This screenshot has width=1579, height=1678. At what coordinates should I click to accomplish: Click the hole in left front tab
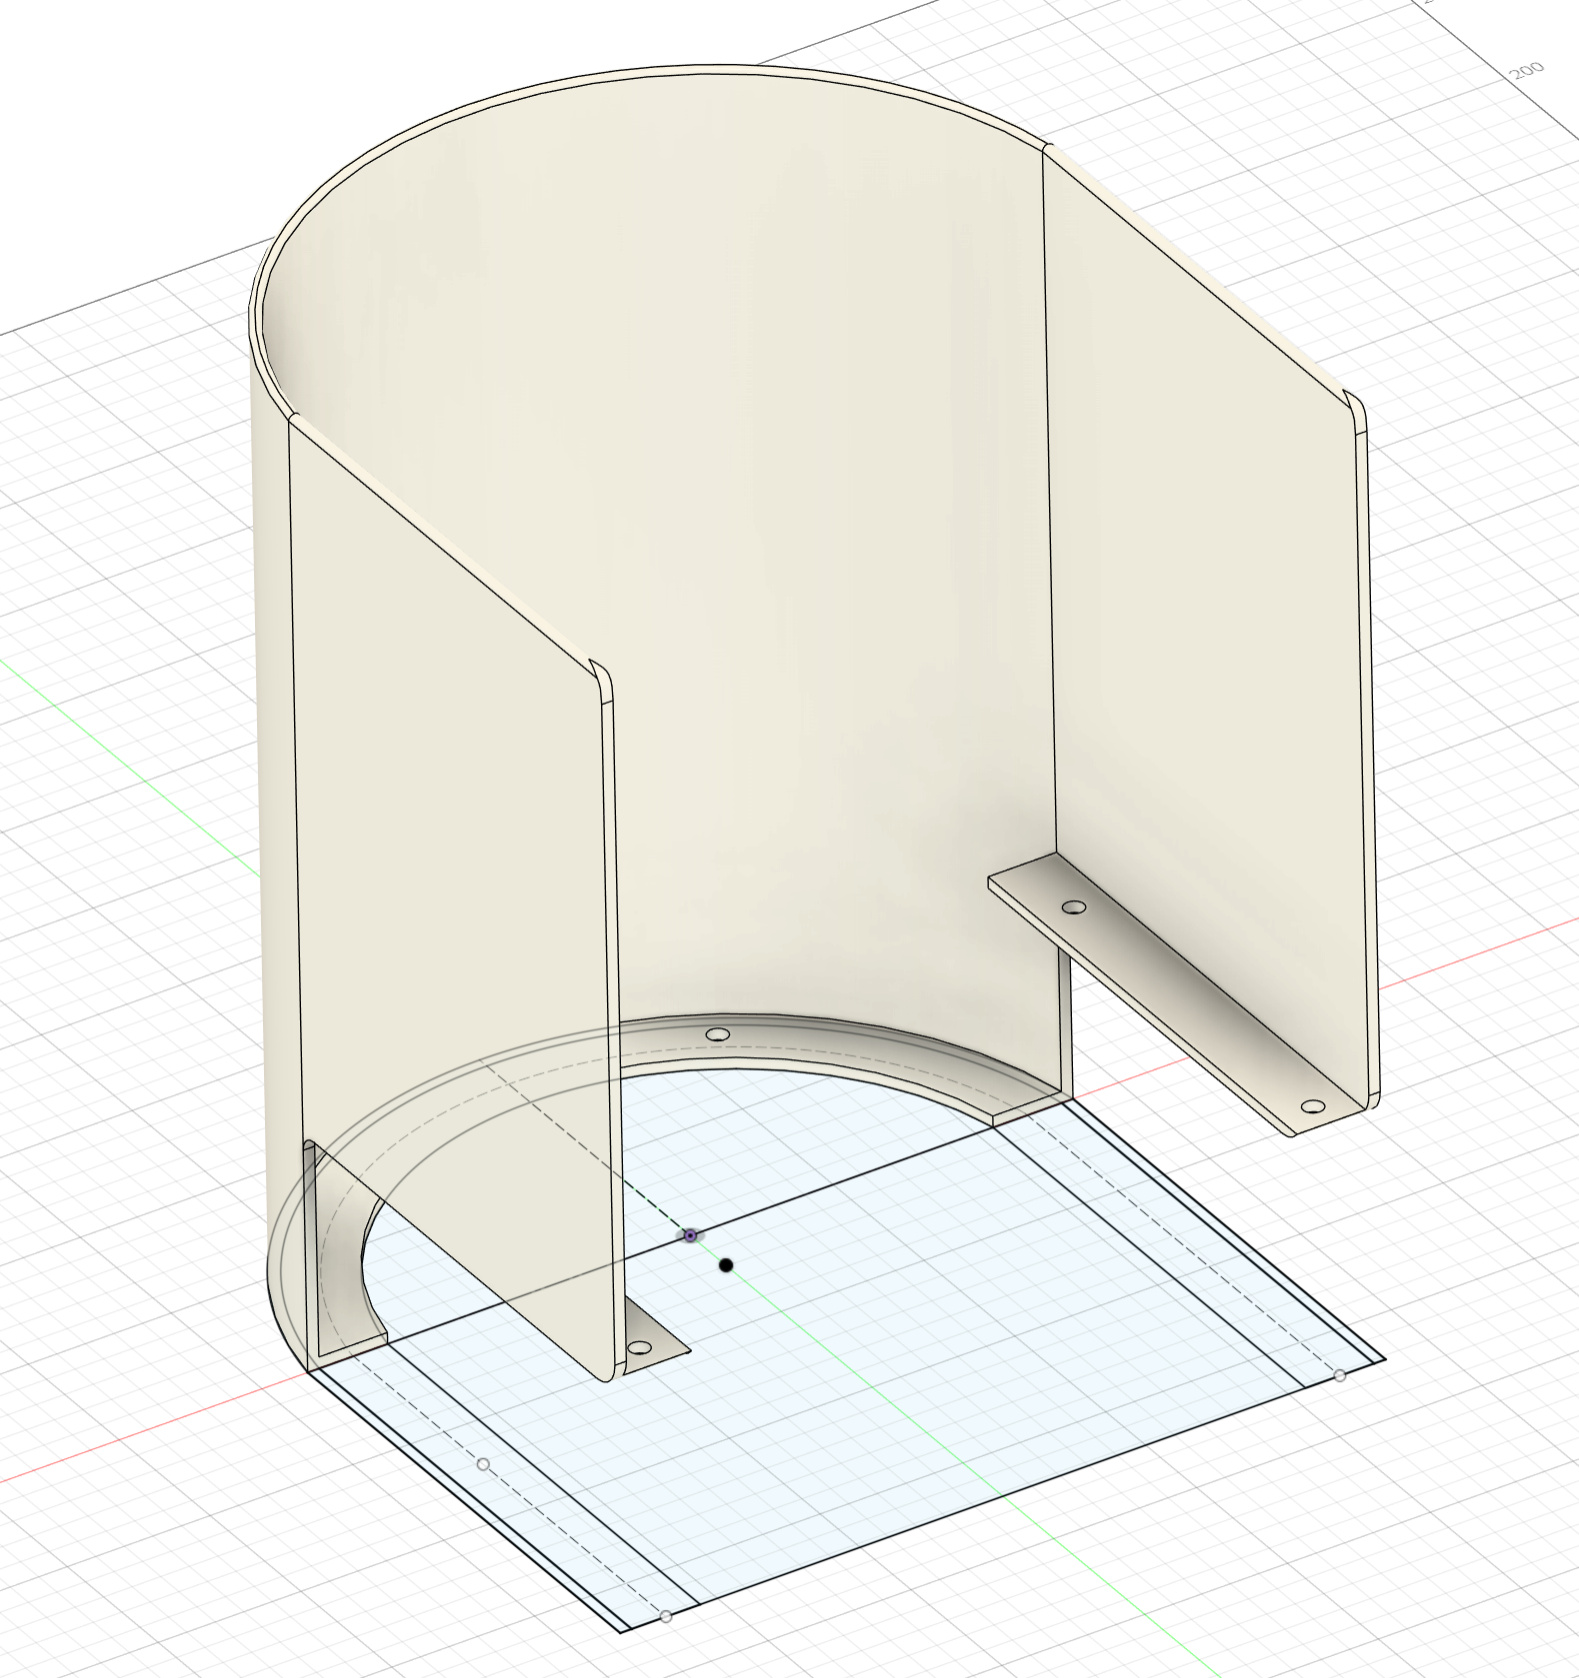point(639,1348)
